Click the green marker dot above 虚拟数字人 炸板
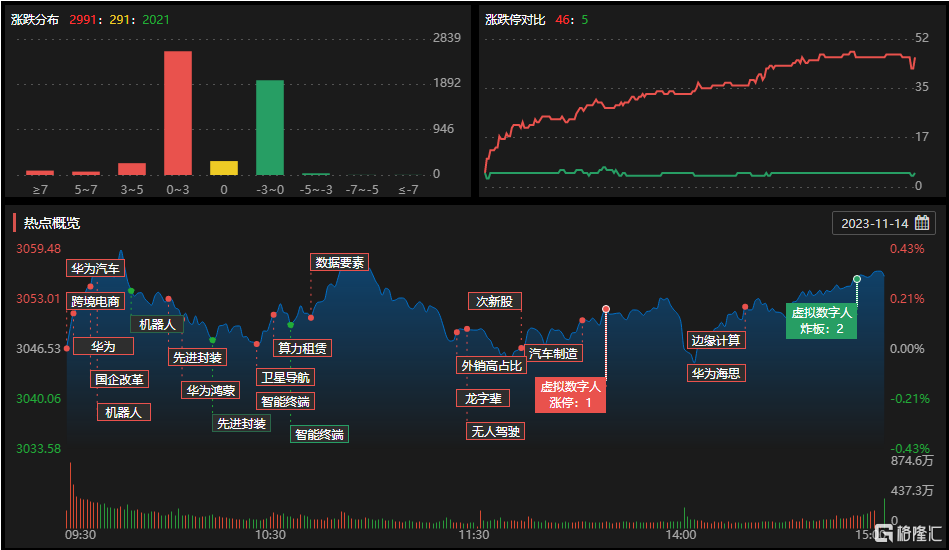 [x=857, y=279]
